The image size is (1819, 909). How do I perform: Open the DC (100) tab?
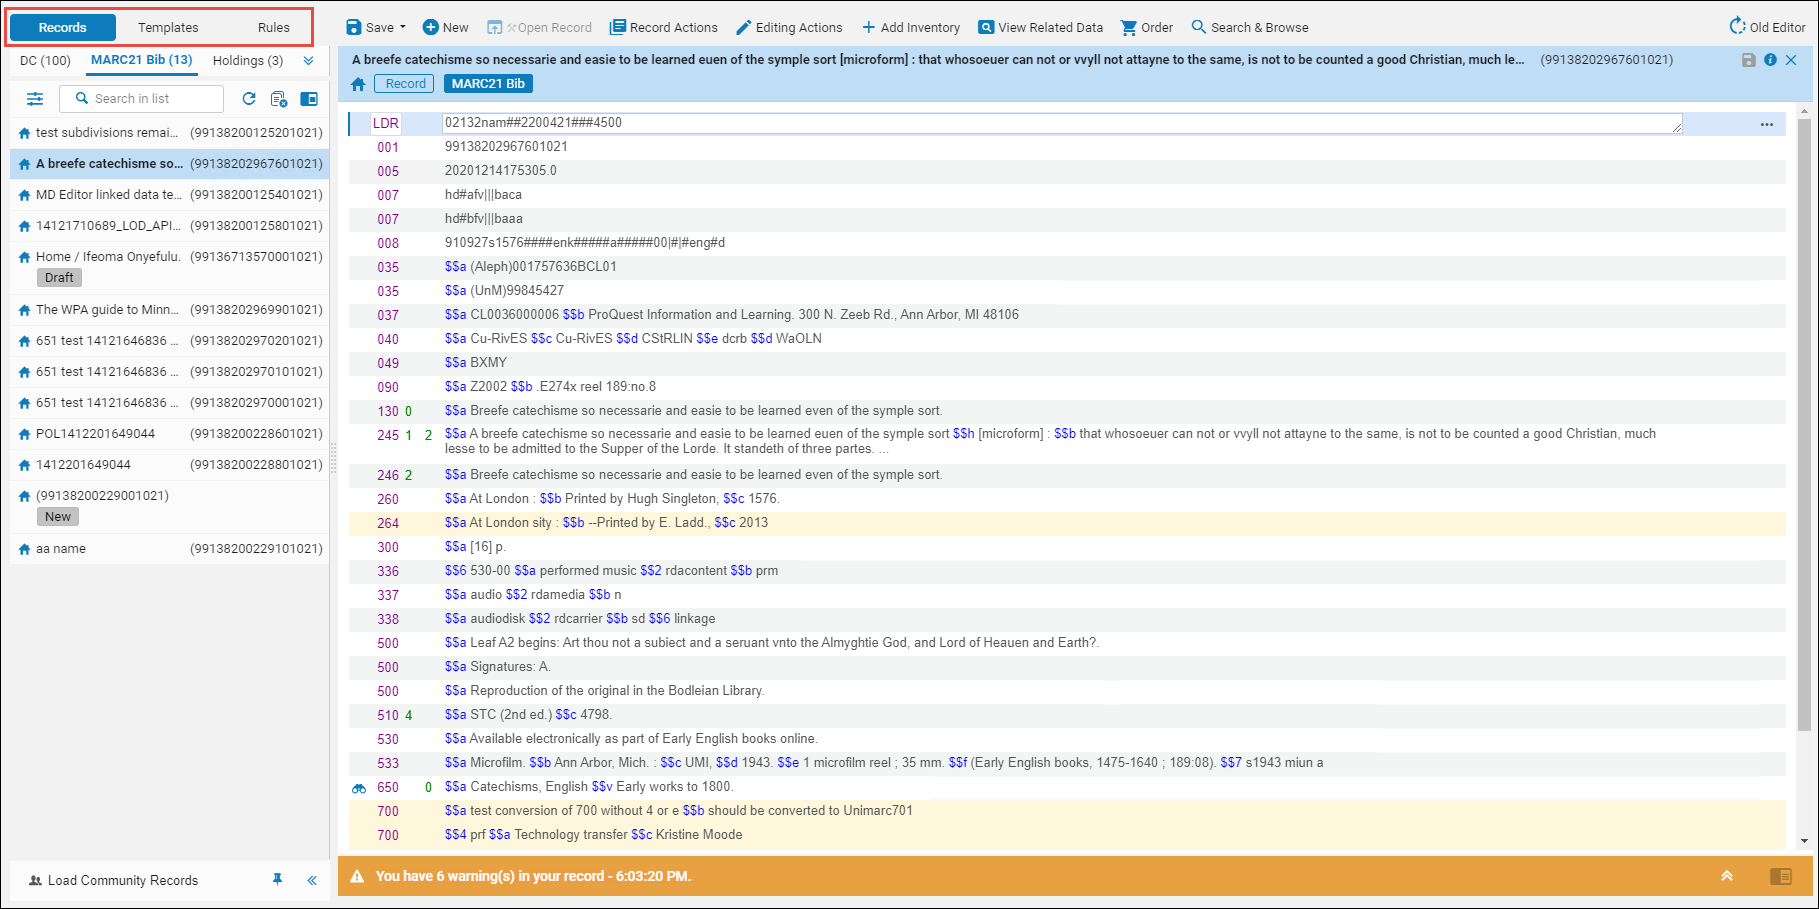click(45, 61)
